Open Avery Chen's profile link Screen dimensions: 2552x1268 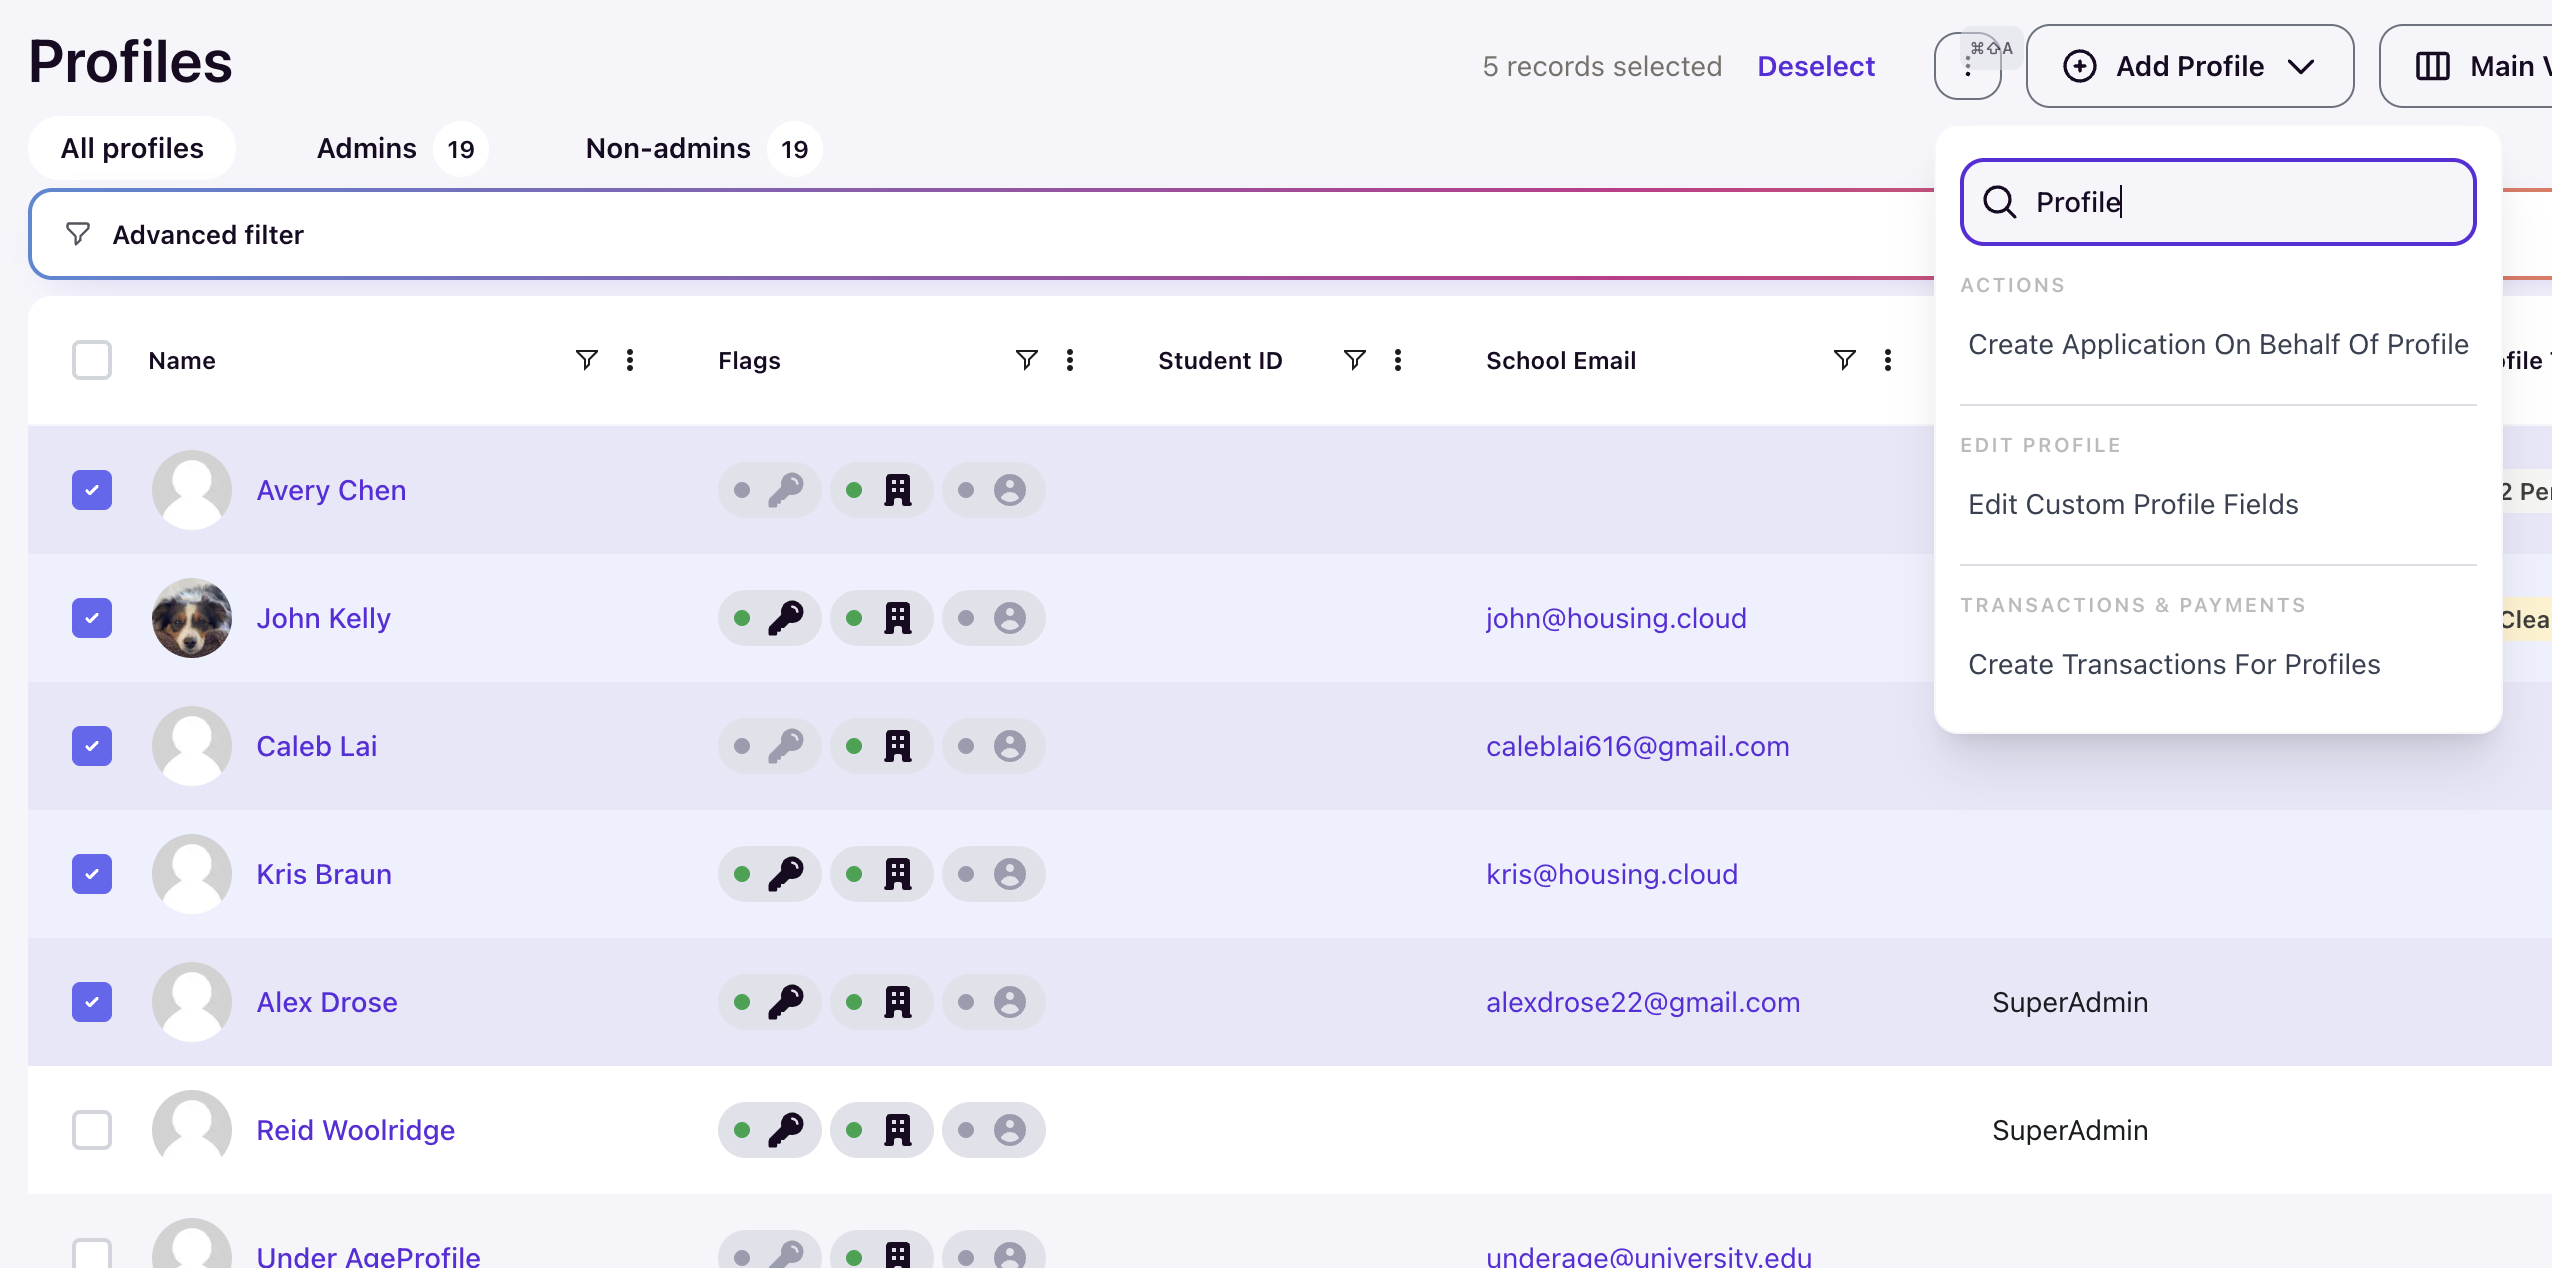[x=331, y=490]
